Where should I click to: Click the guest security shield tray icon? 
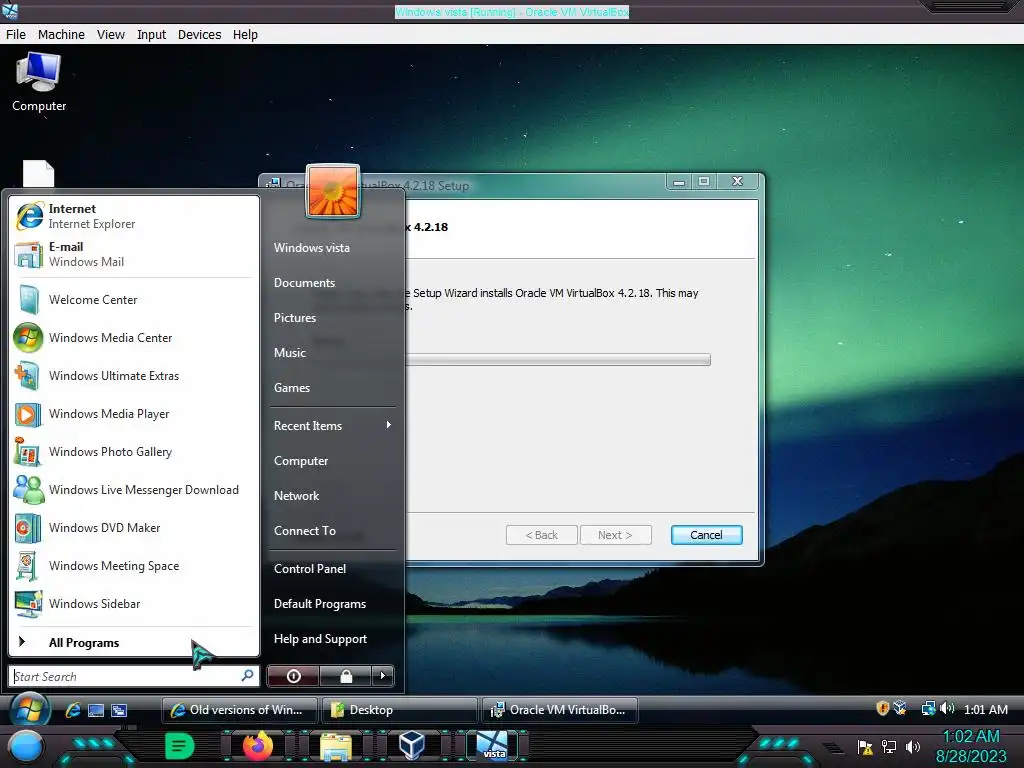click(882, 708)
